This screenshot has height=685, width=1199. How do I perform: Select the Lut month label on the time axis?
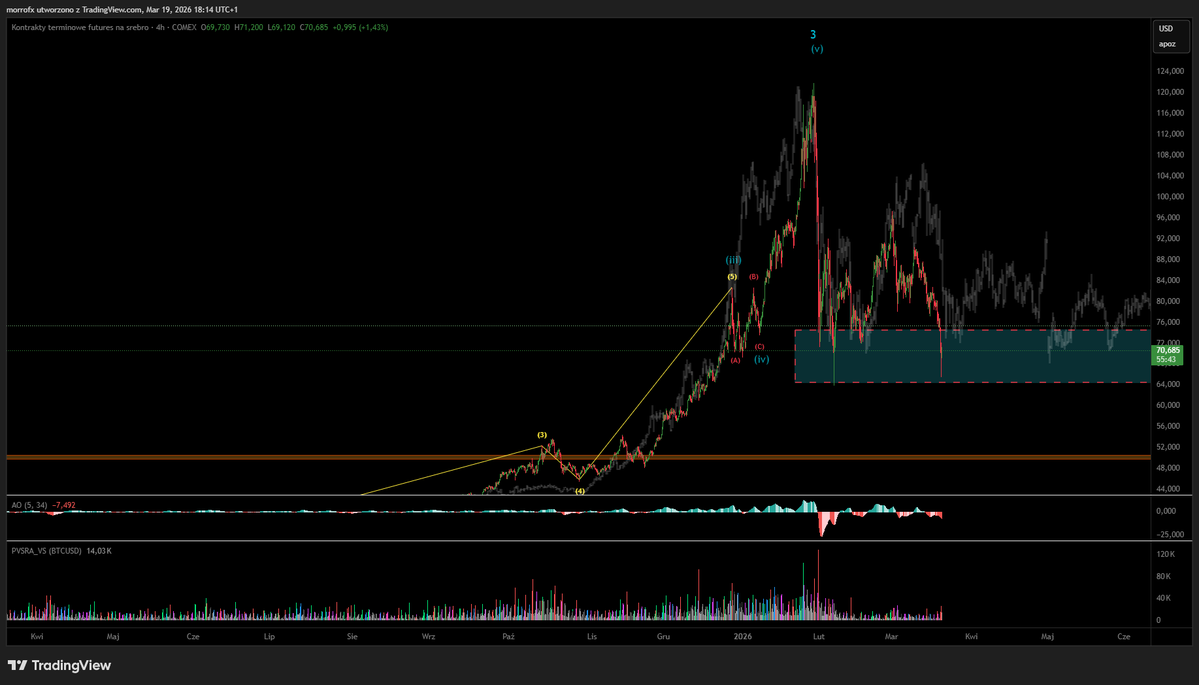818,635
